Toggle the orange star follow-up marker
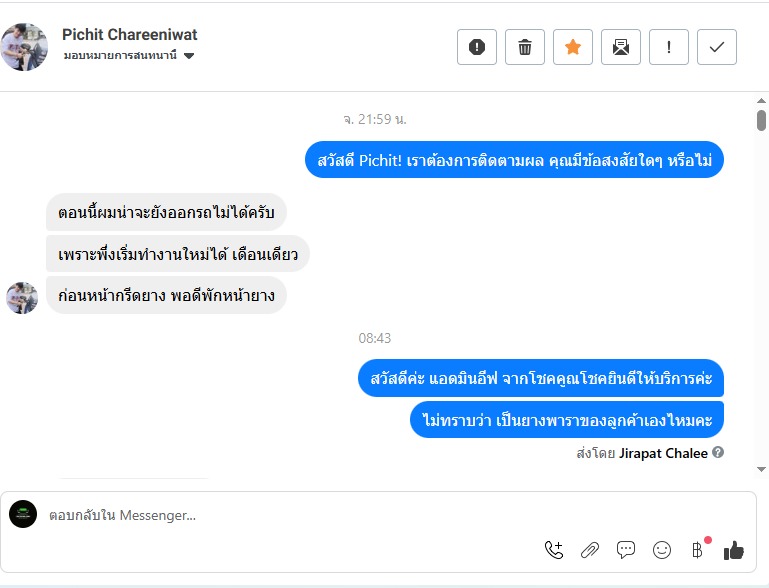The height and width of the screenshot is (588, 769). coord(573,47)
